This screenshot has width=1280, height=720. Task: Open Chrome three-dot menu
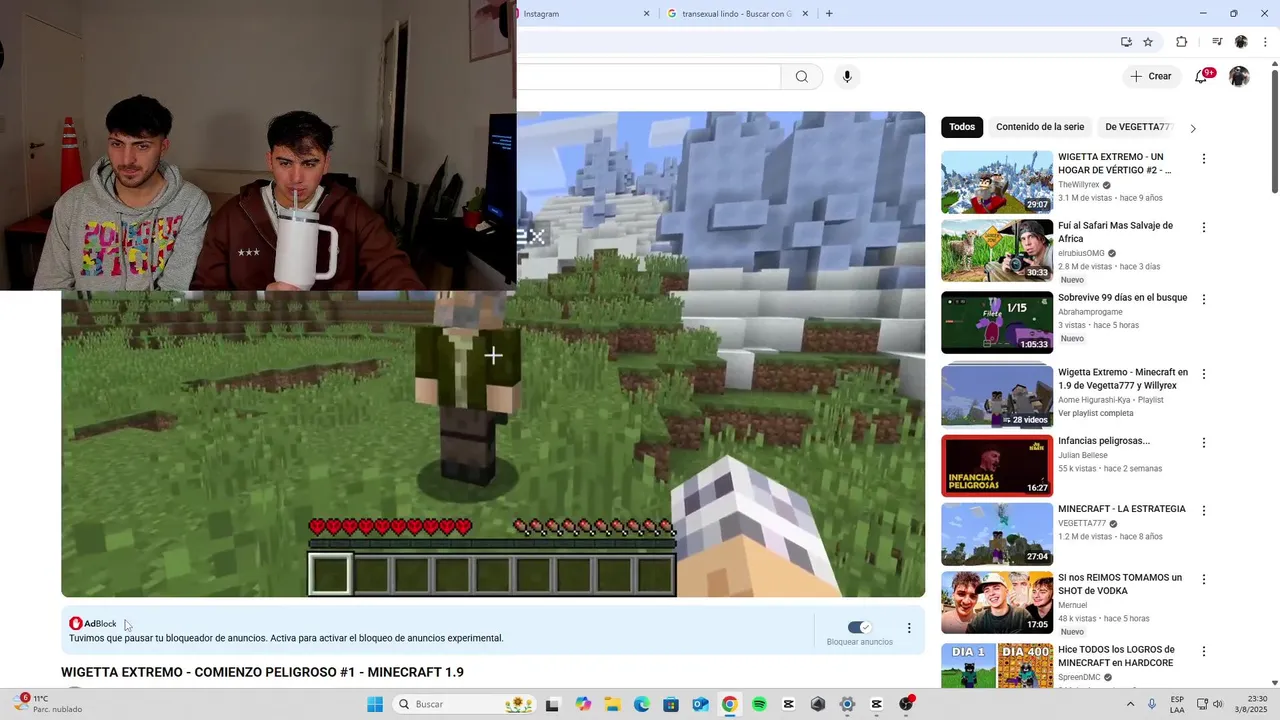pyautogui.click(x=1265, y=42)
